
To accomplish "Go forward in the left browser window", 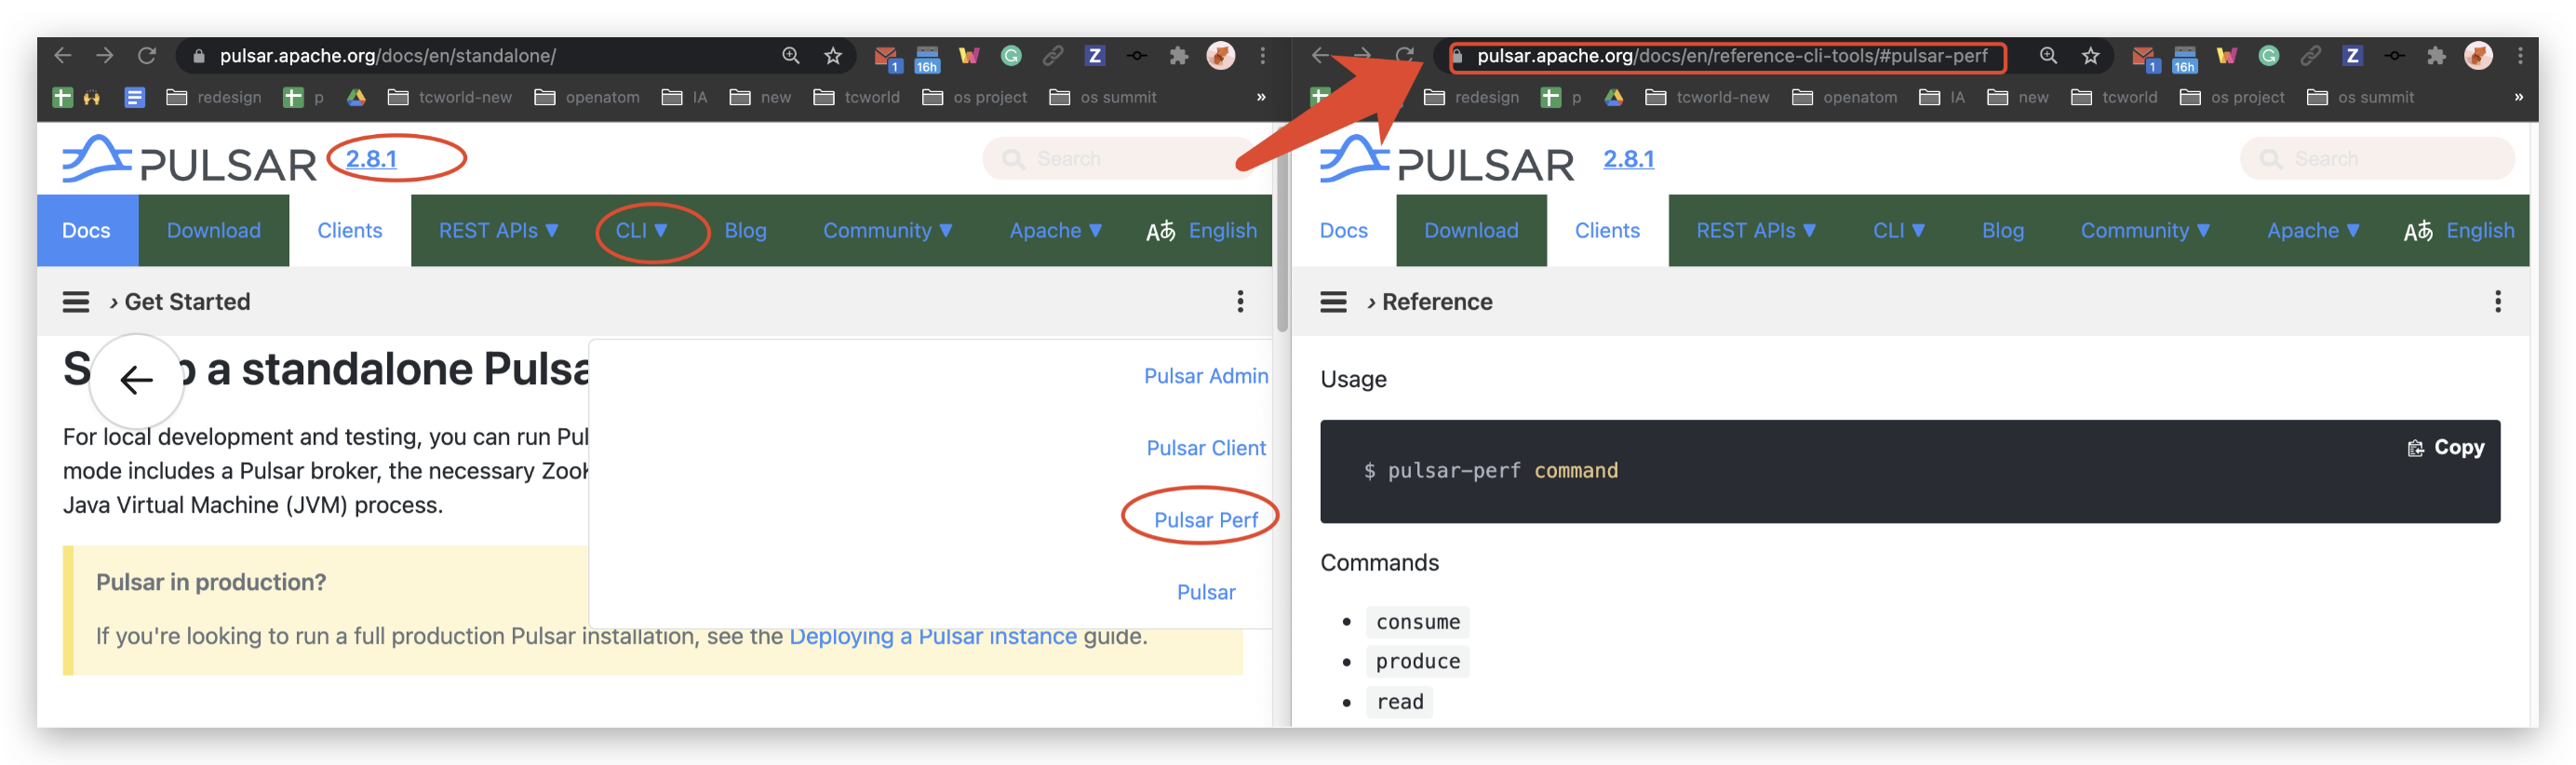I will click(x=105, y=56).
